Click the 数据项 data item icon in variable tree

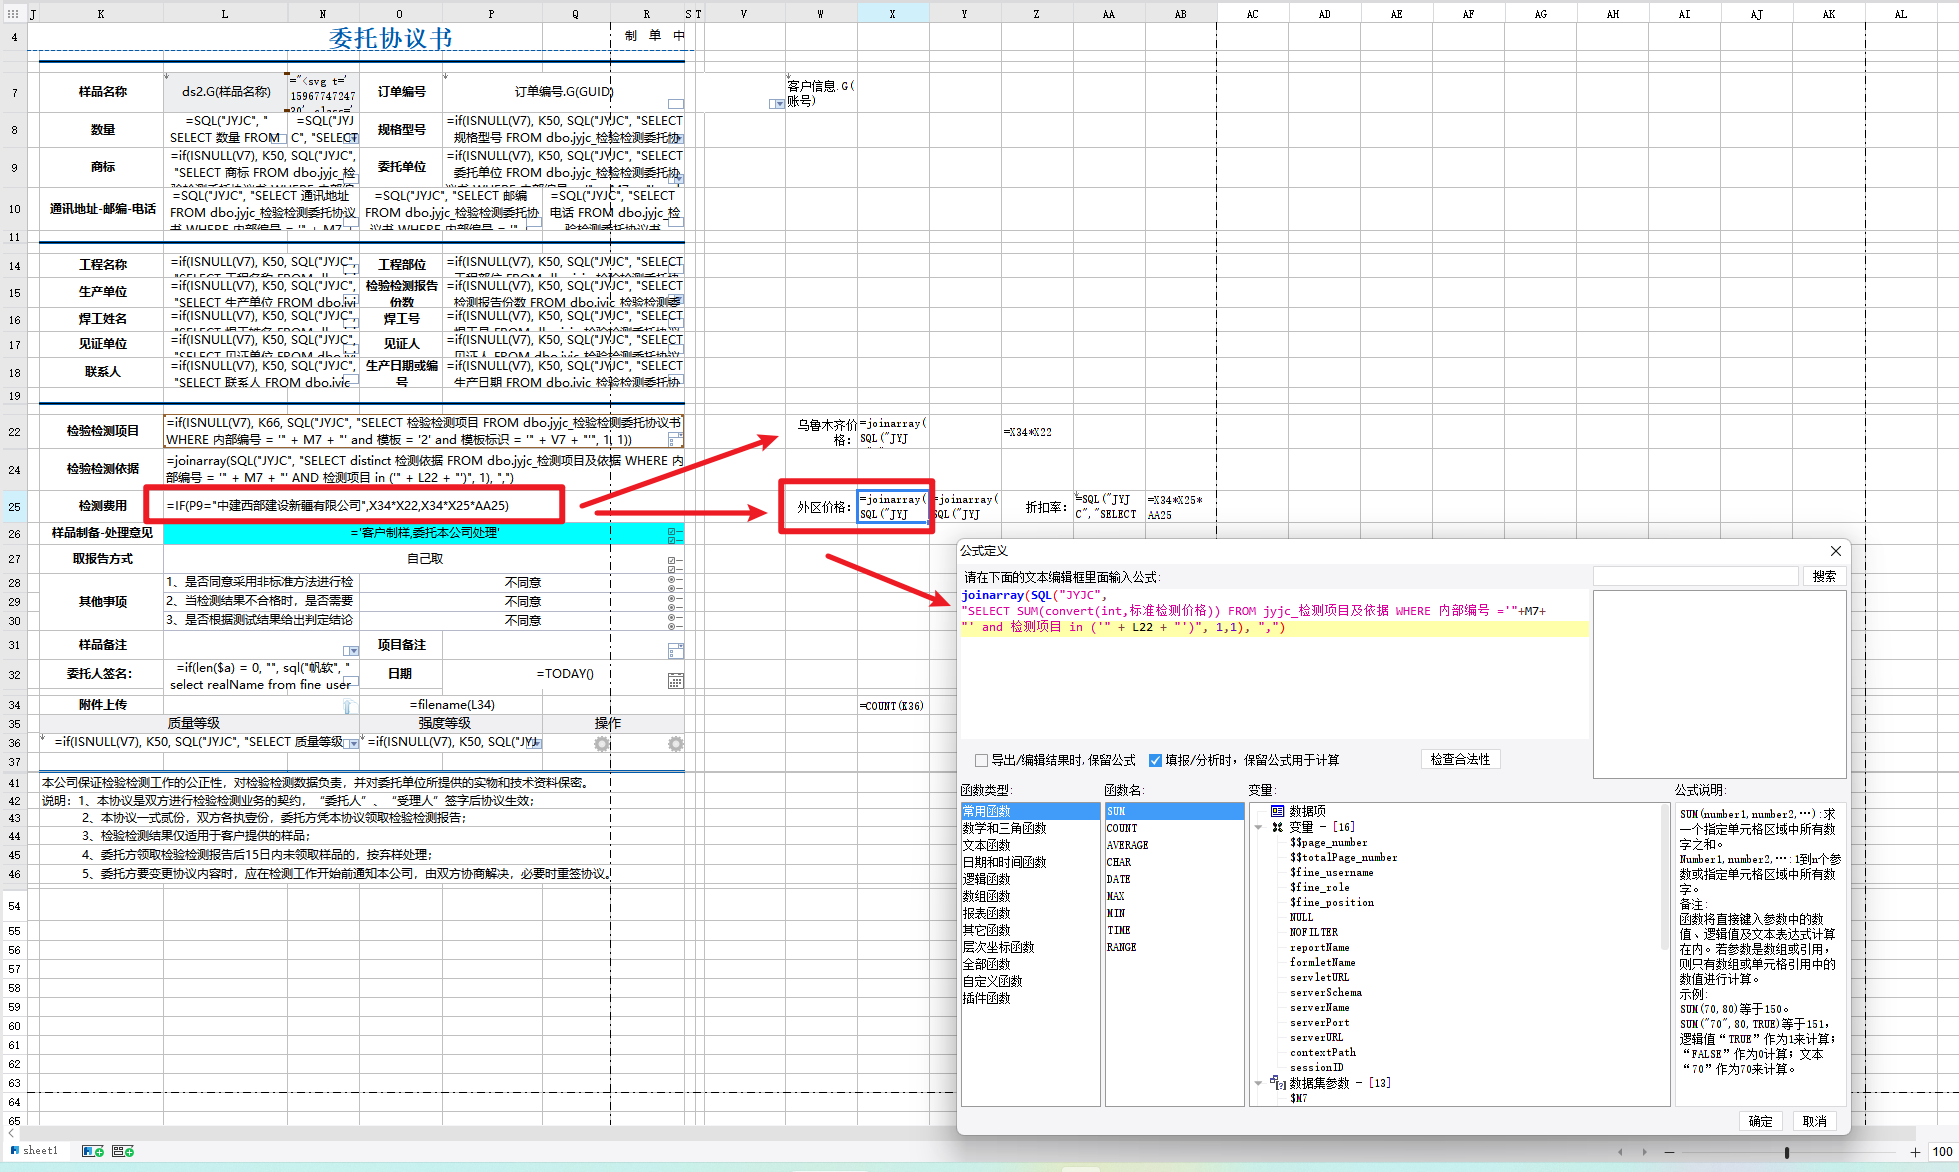pyautogui.click(x=1277, y=811)
